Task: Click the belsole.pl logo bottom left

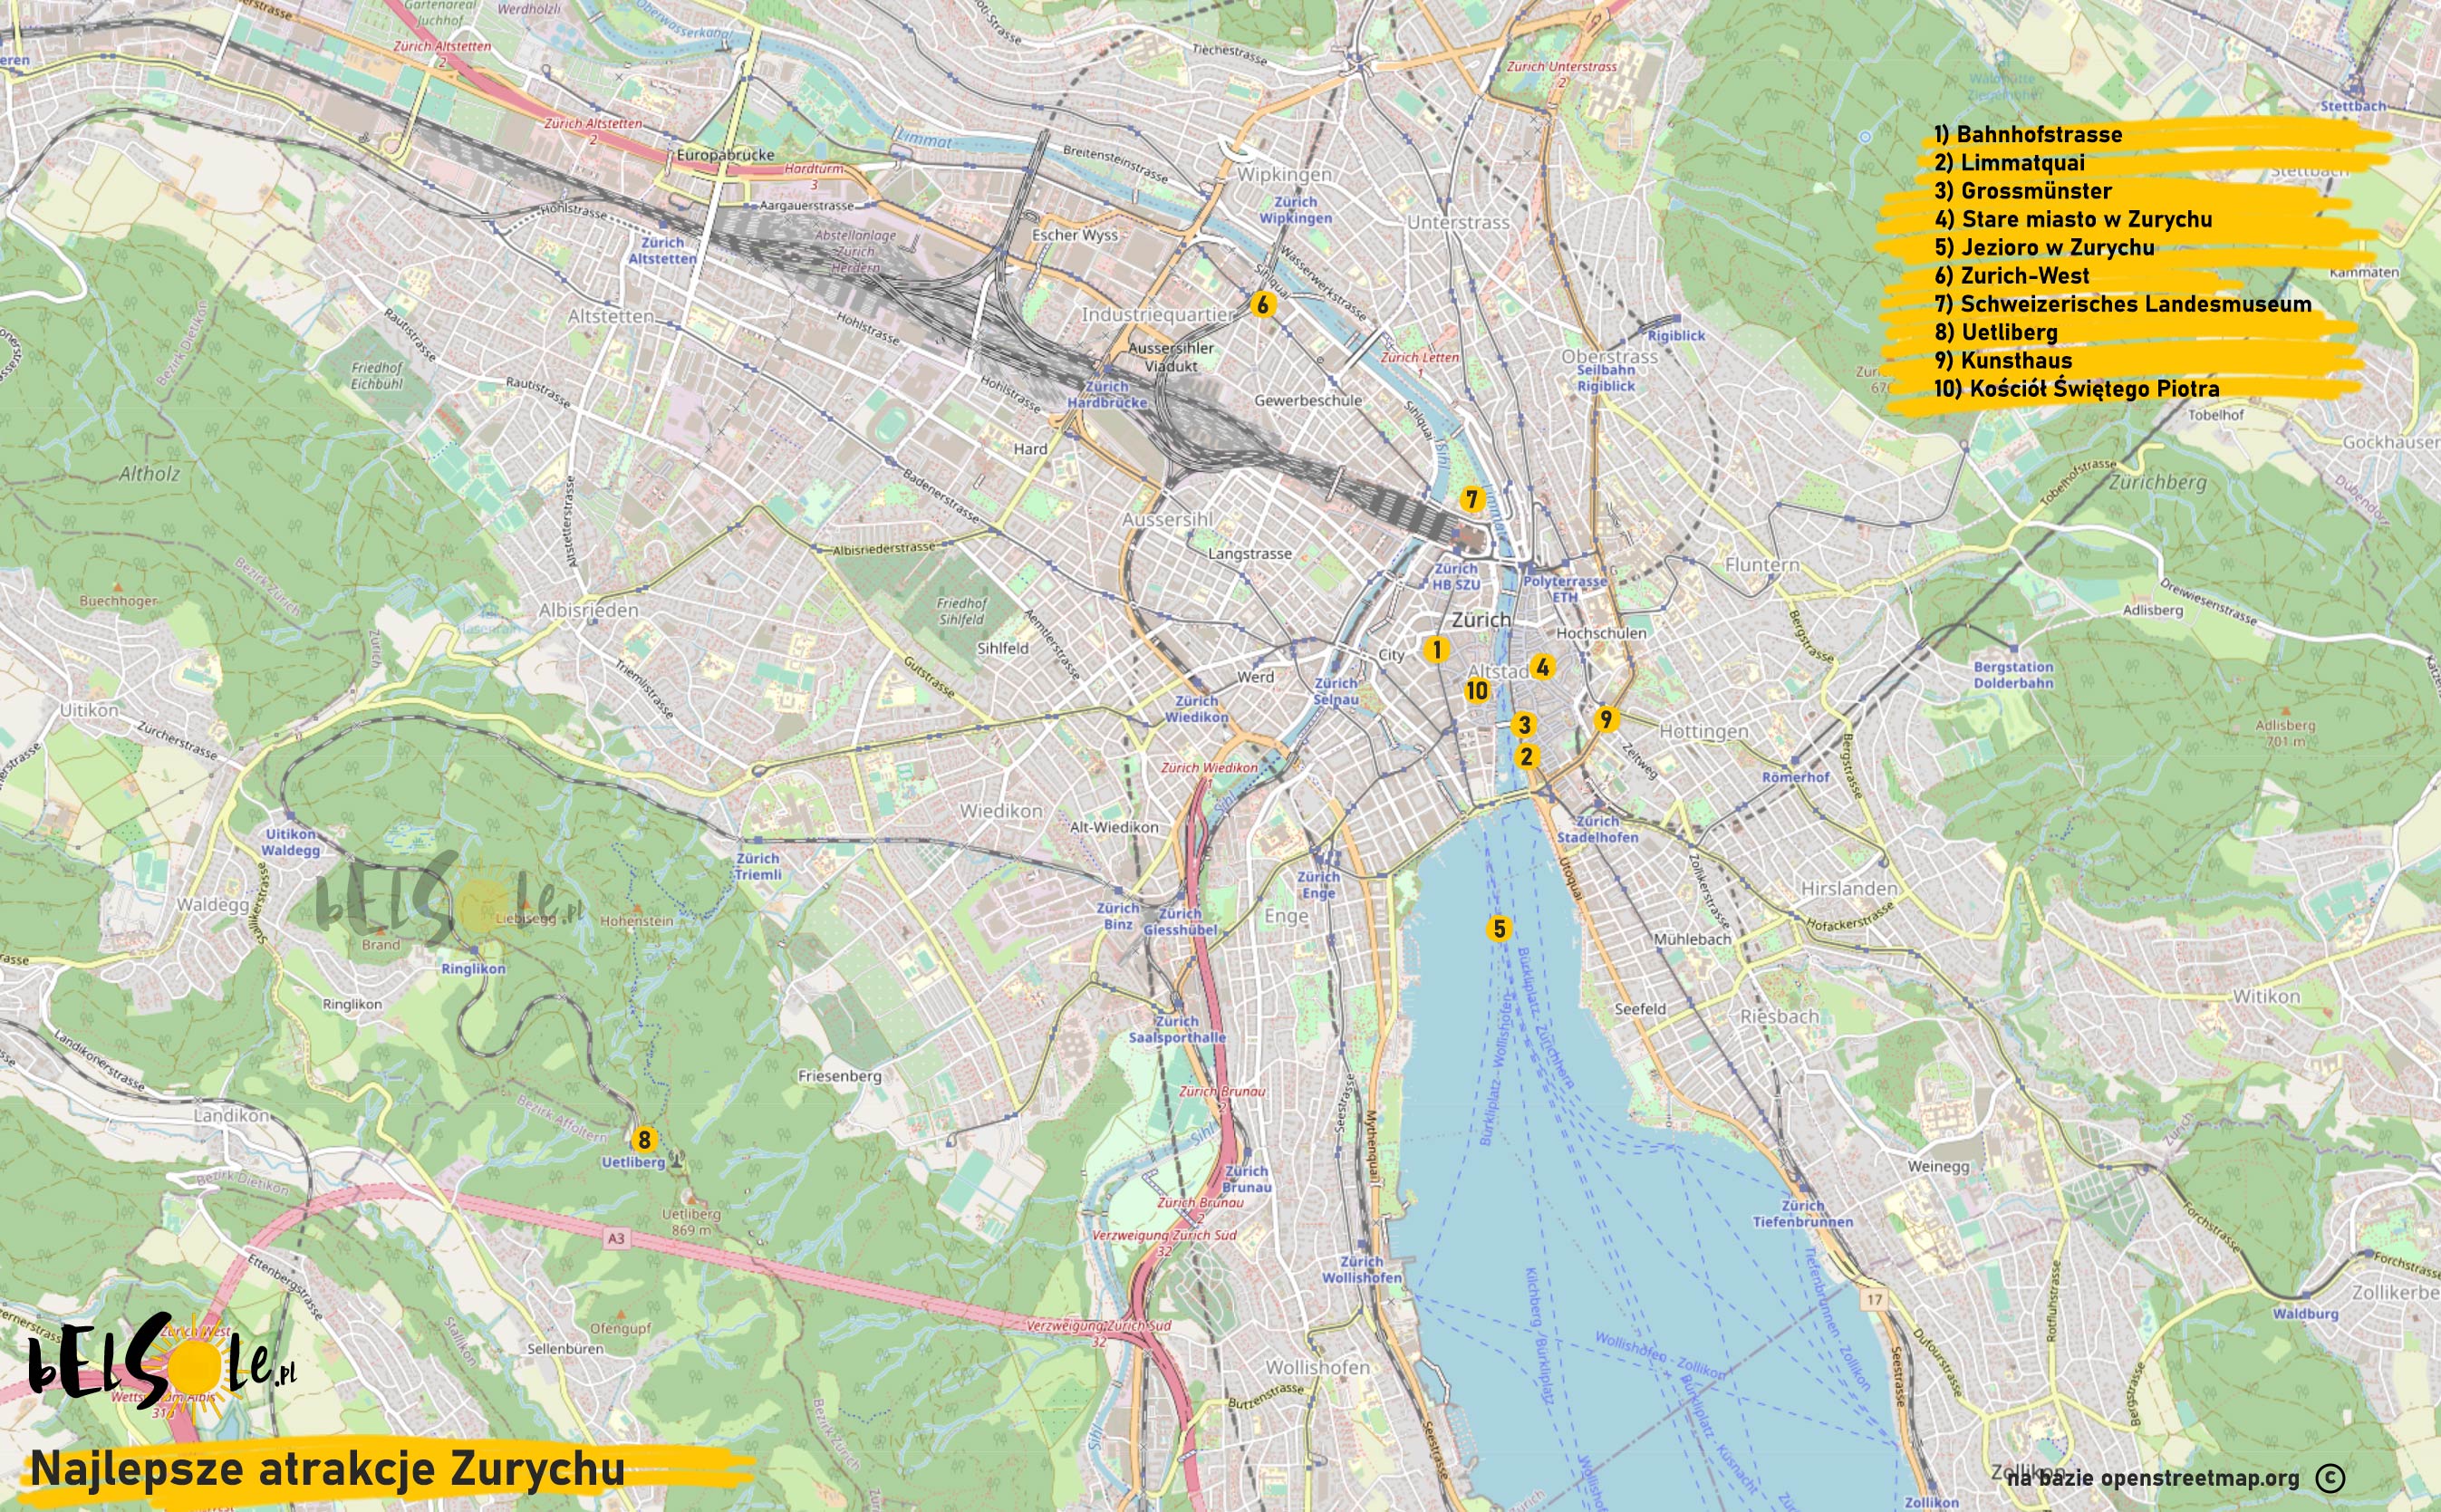Action: coord(160,1365)
